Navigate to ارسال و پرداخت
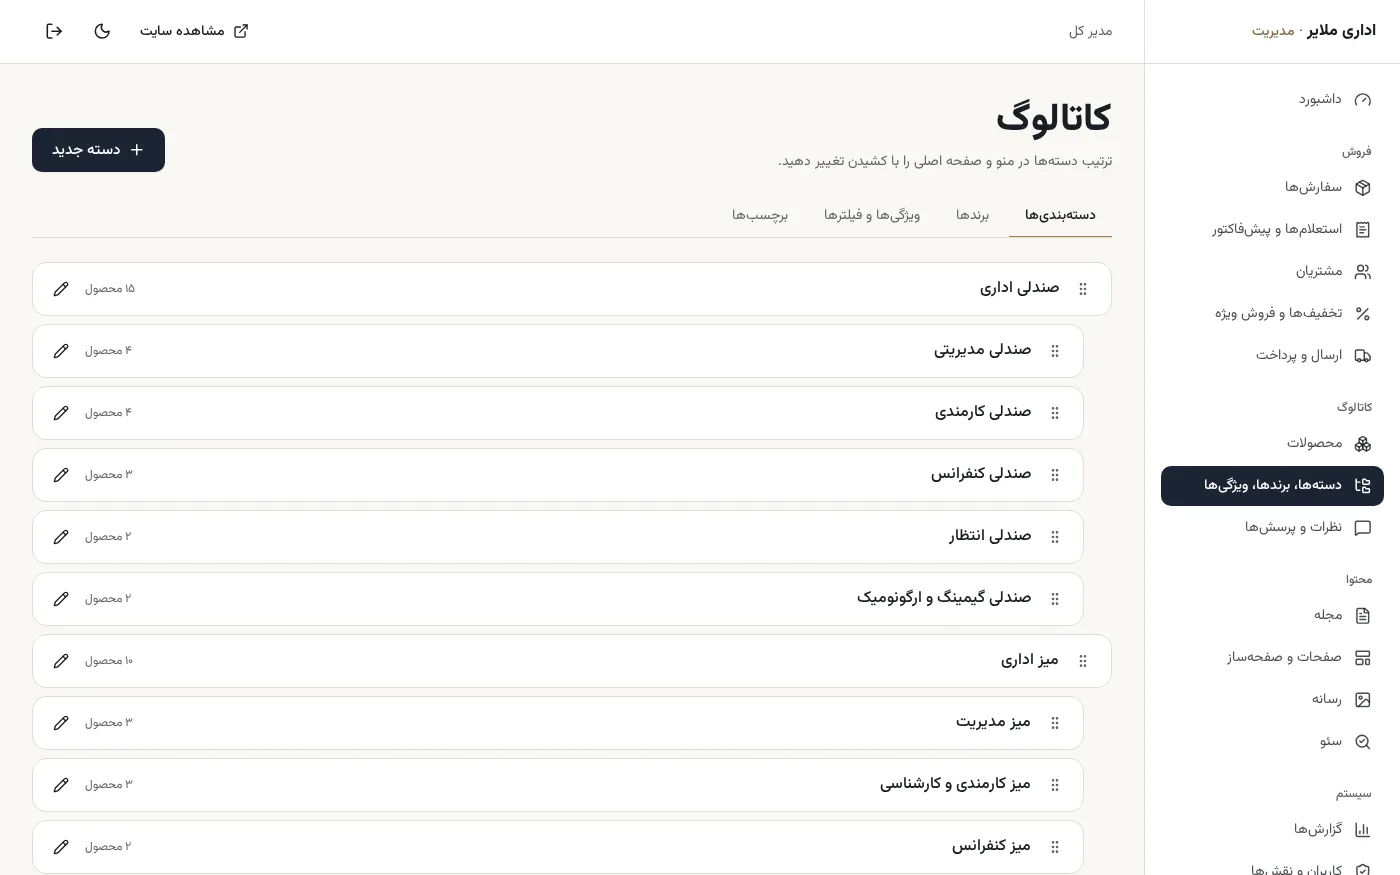 coord(1272,355)
